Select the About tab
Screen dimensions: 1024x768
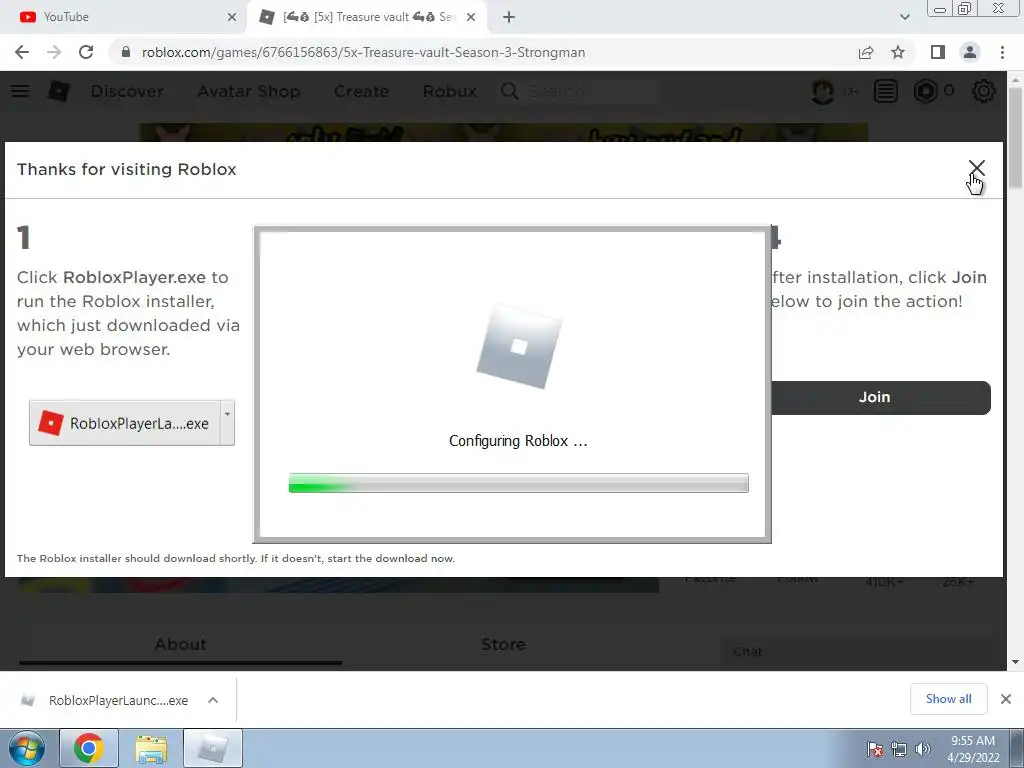[180, 645]
